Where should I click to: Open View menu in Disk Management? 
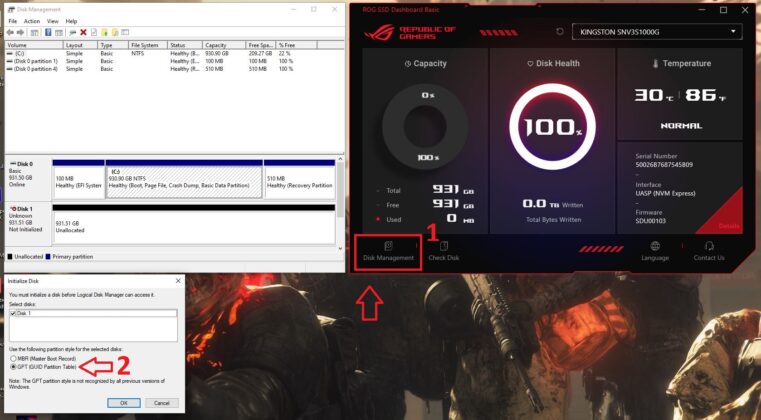52,21
